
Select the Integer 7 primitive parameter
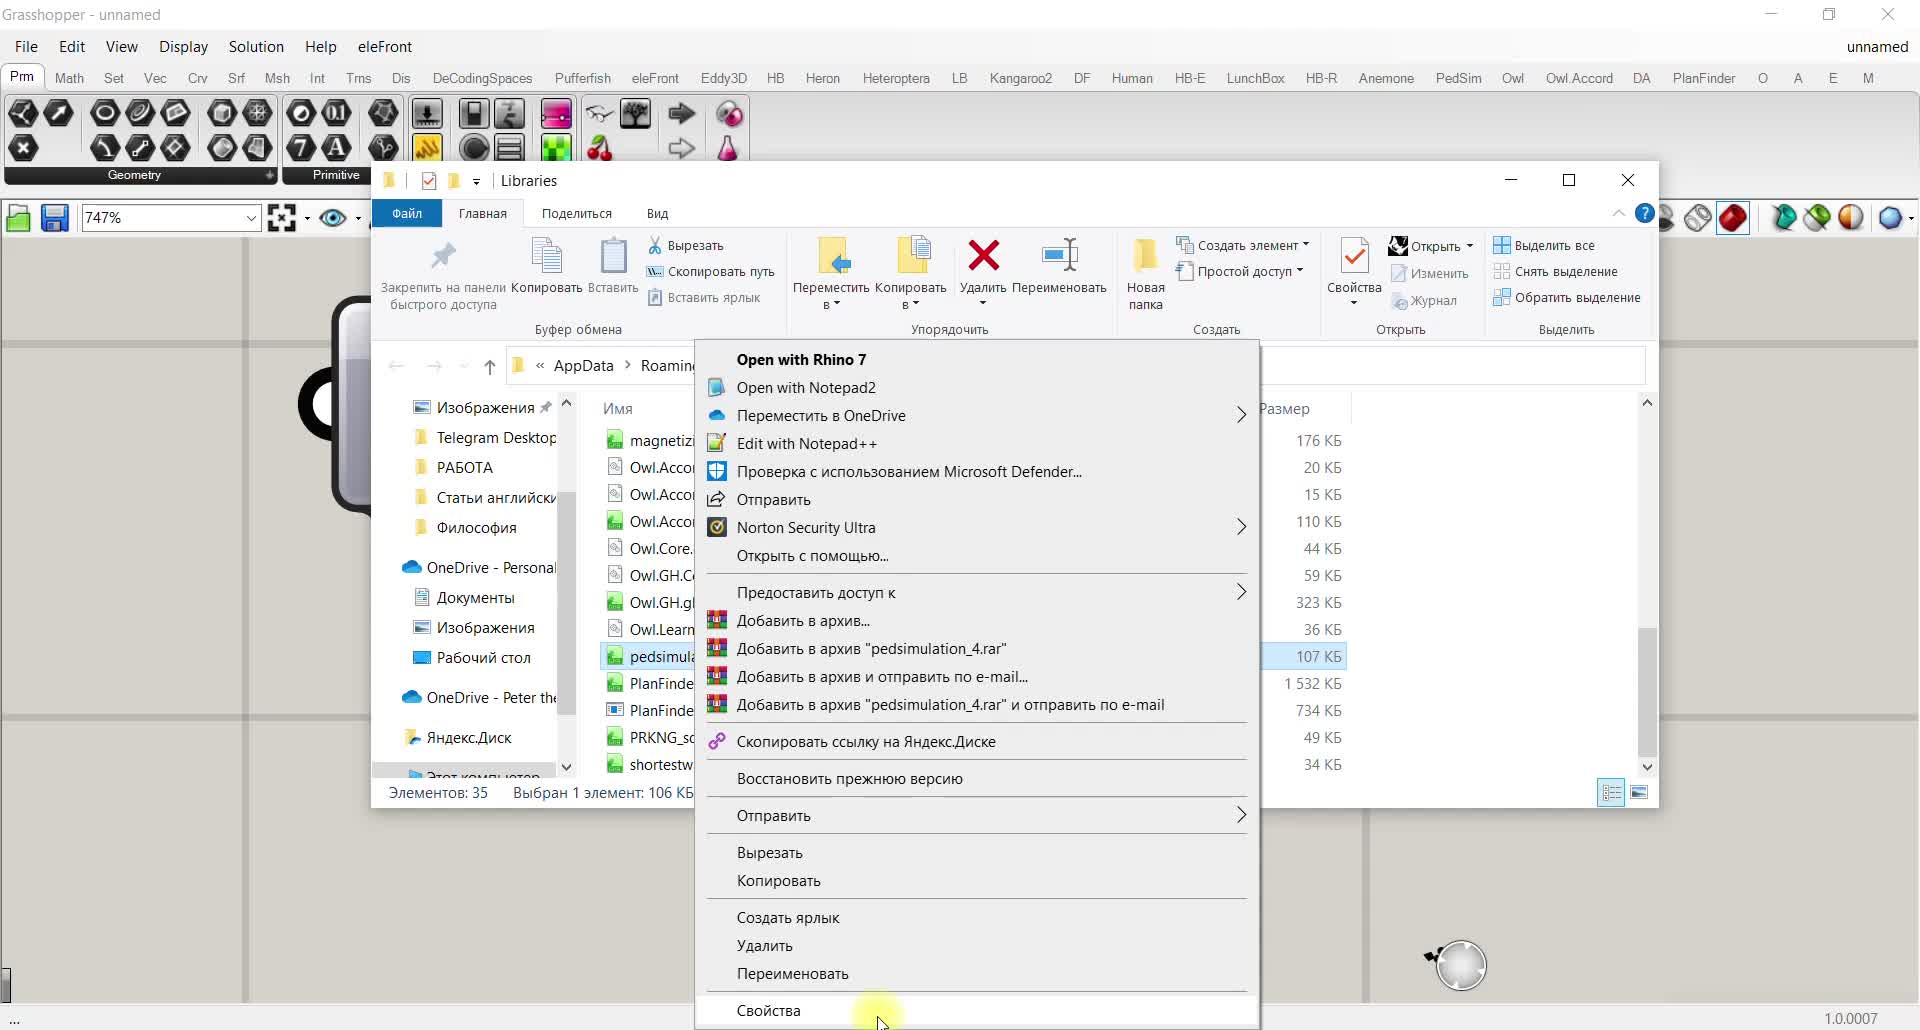click(301, 148)
